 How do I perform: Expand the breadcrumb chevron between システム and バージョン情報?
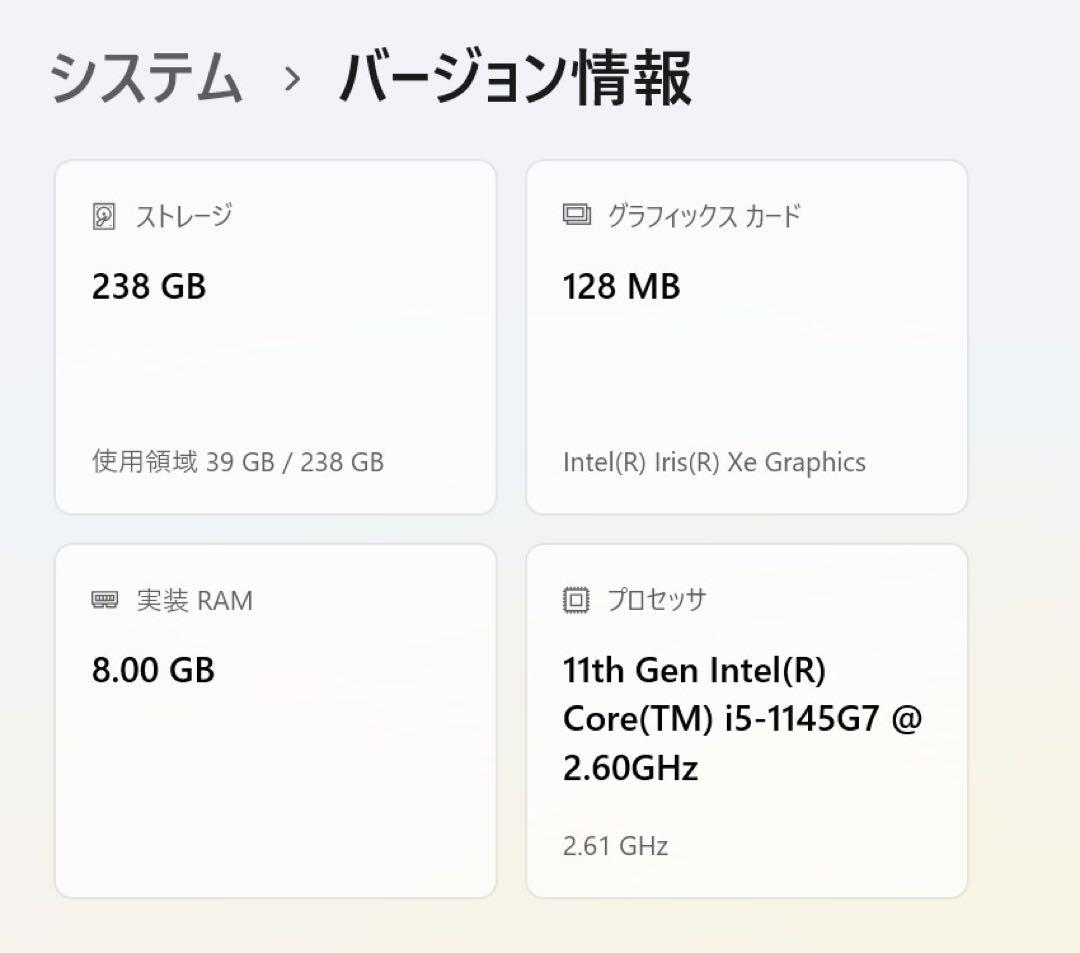point(291,82)
